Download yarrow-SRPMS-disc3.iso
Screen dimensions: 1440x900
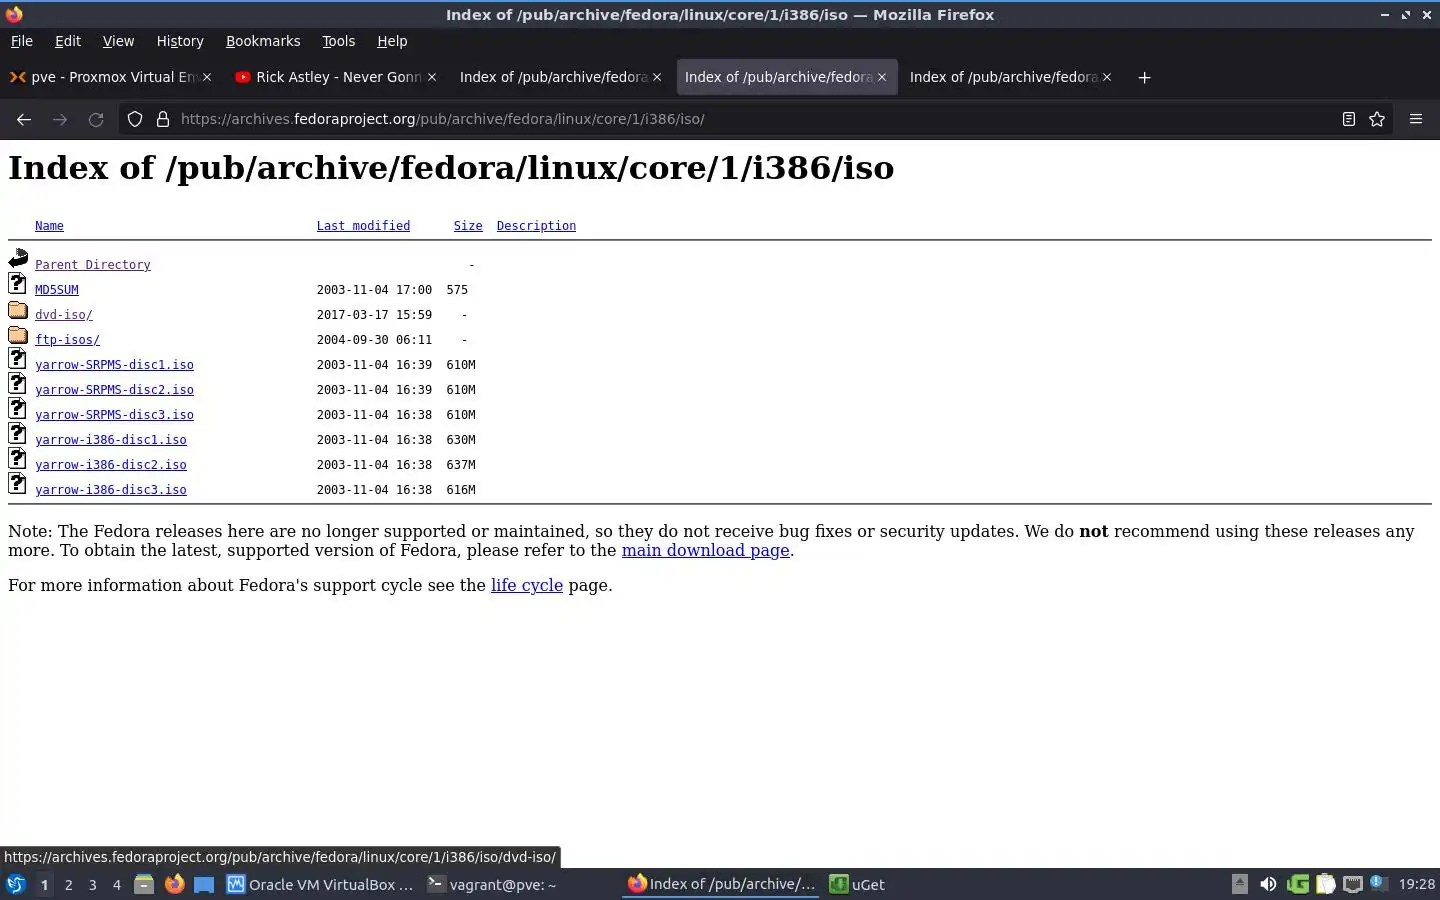[x=114, y=415]
